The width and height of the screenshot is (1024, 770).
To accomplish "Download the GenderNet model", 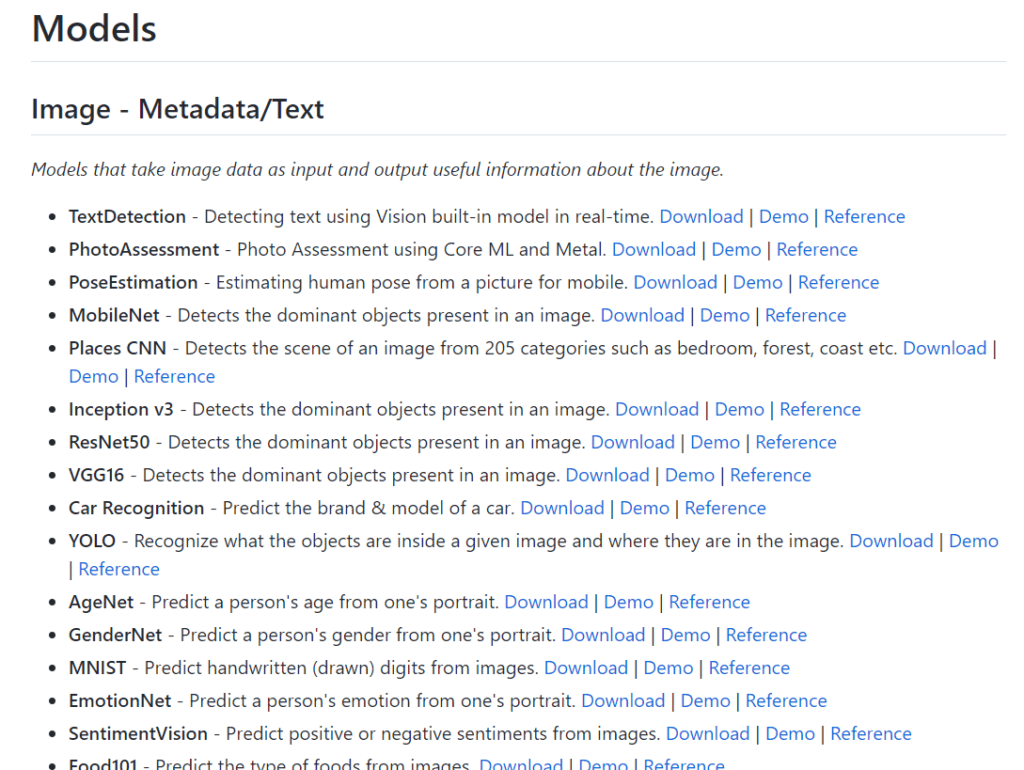I will [603, 635].
